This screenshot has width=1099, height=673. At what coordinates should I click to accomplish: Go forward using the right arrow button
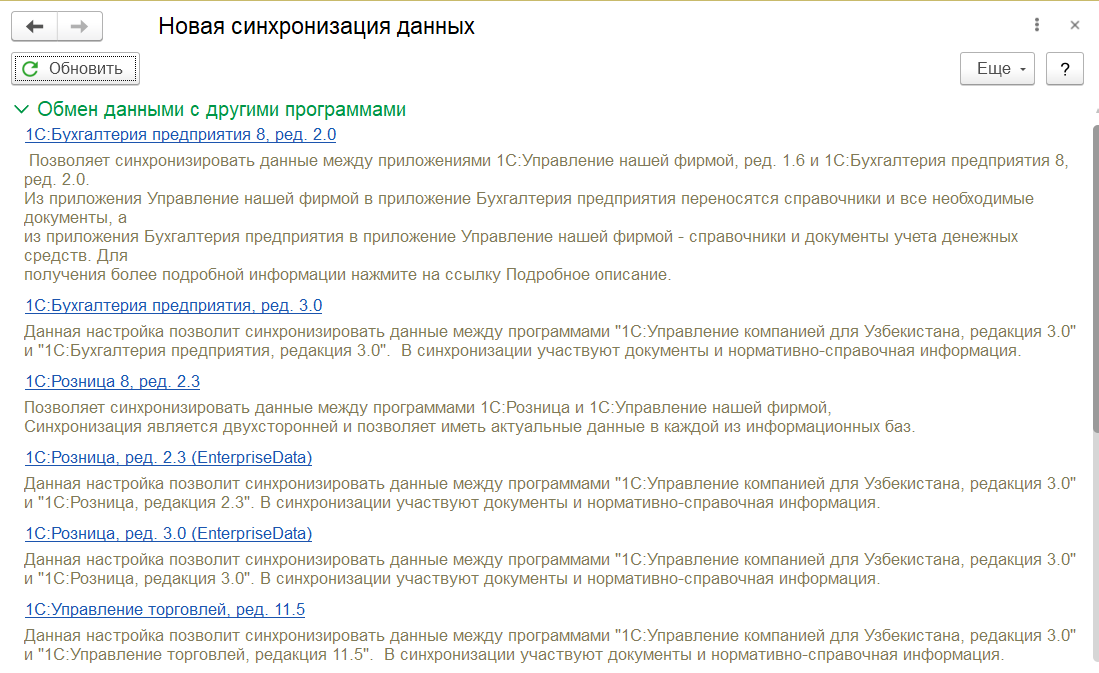coord(79,26)
